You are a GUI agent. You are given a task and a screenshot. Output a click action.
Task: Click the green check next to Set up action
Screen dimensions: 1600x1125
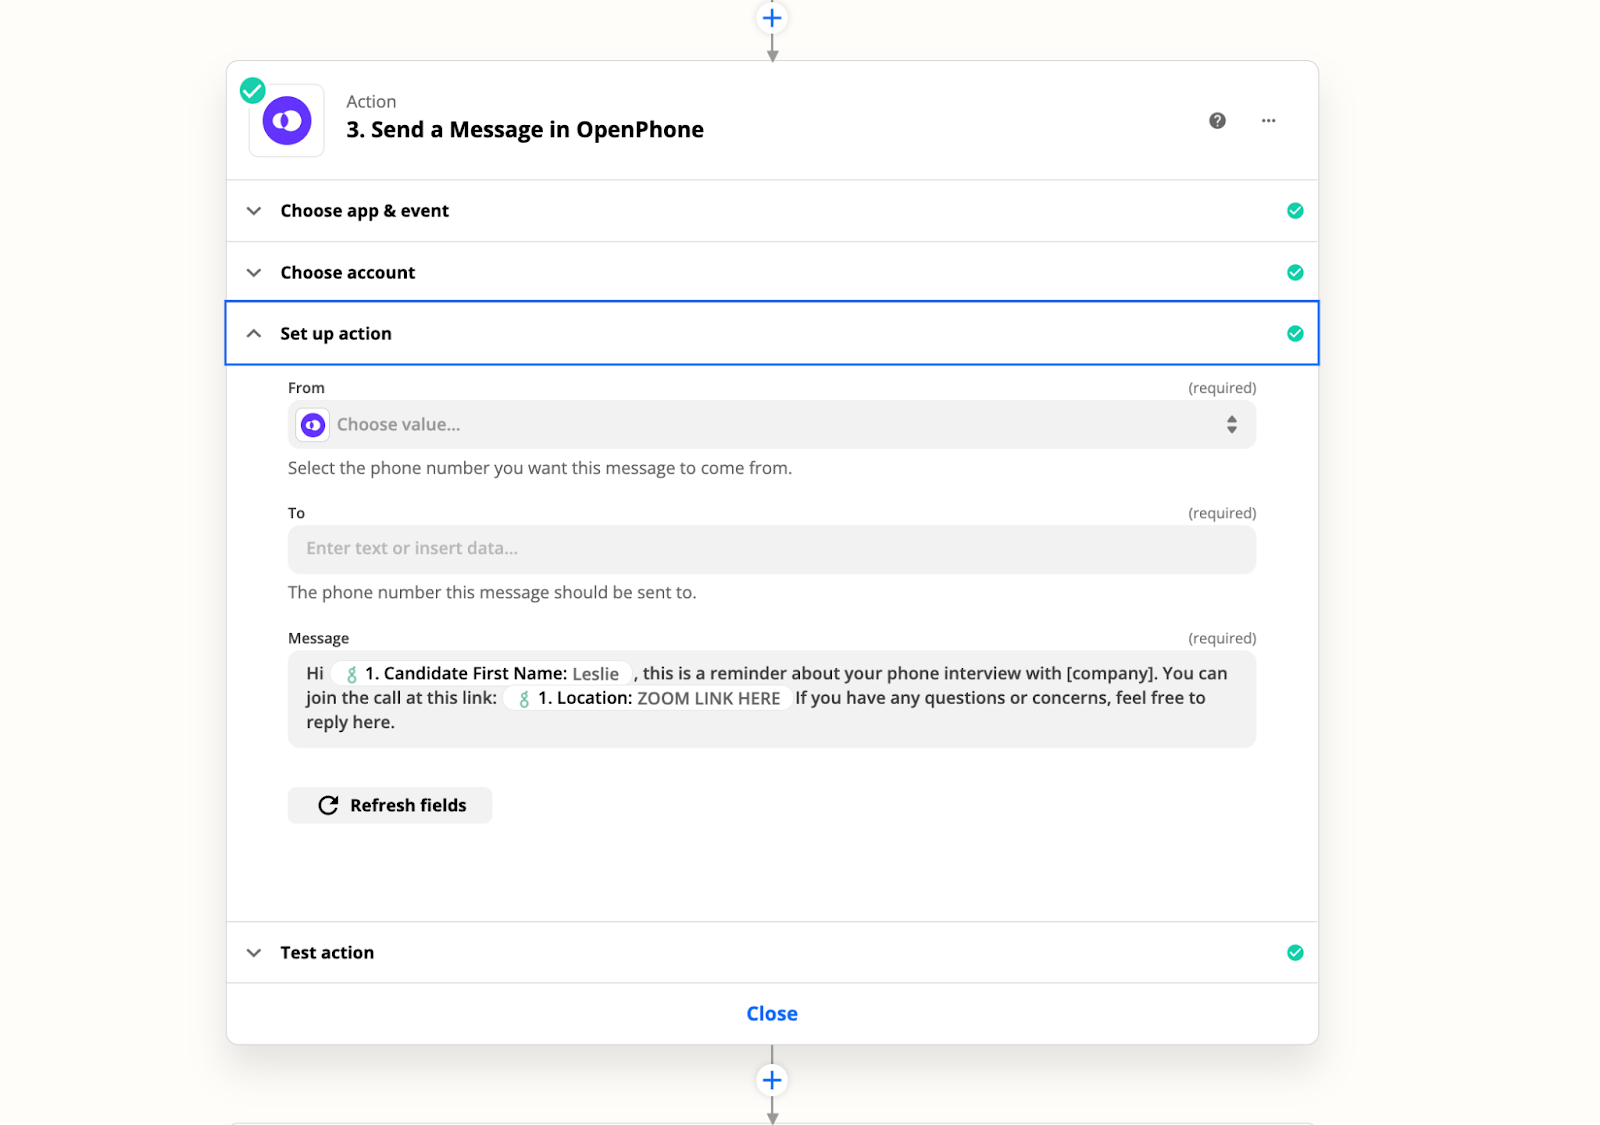(x=1295, y=334)
